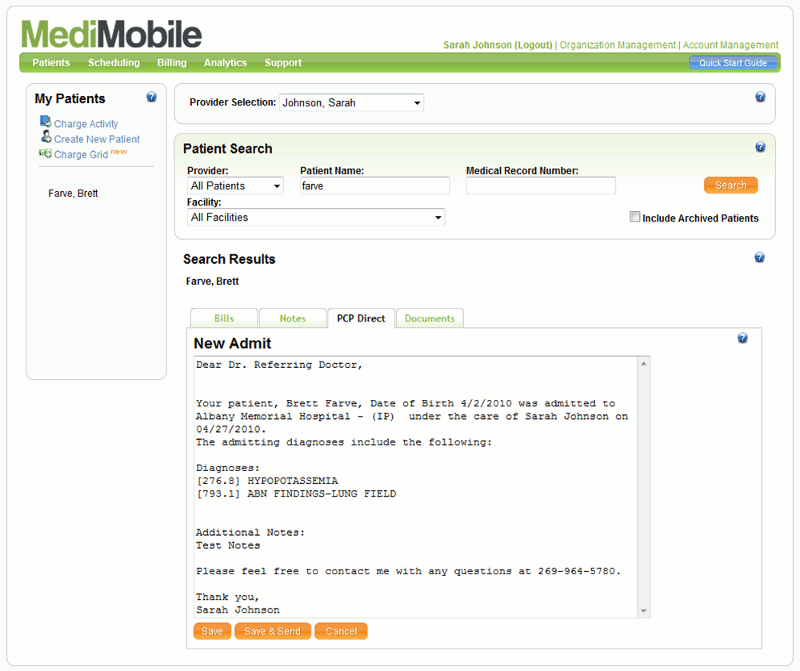
Task: Open the Charge Grid link
Action: pyautogui.click(x=81, y=155)
